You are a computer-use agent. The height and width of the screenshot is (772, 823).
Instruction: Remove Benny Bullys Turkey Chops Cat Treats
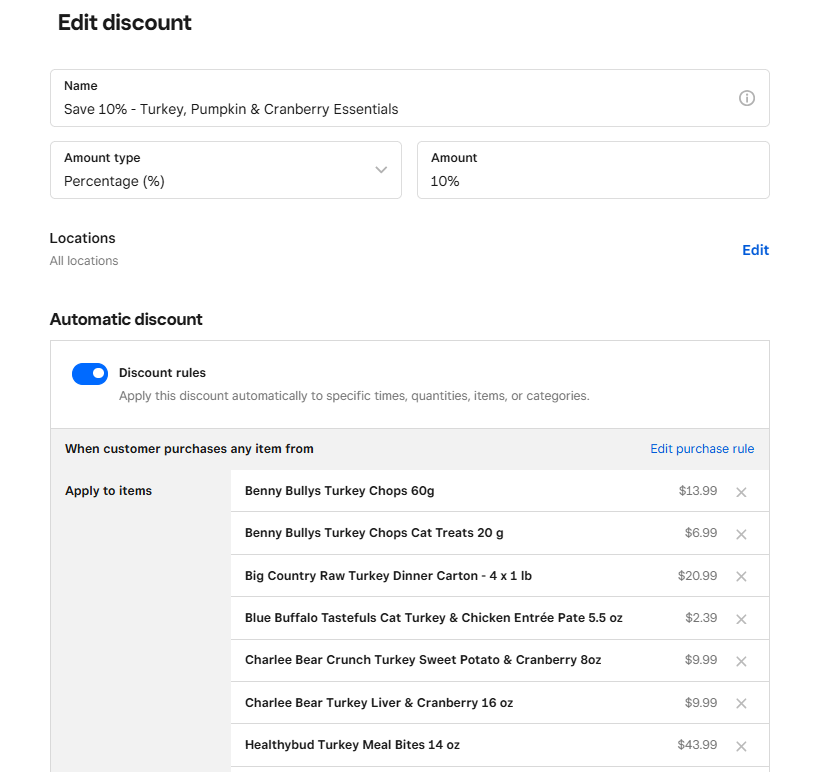coord(741,534)
